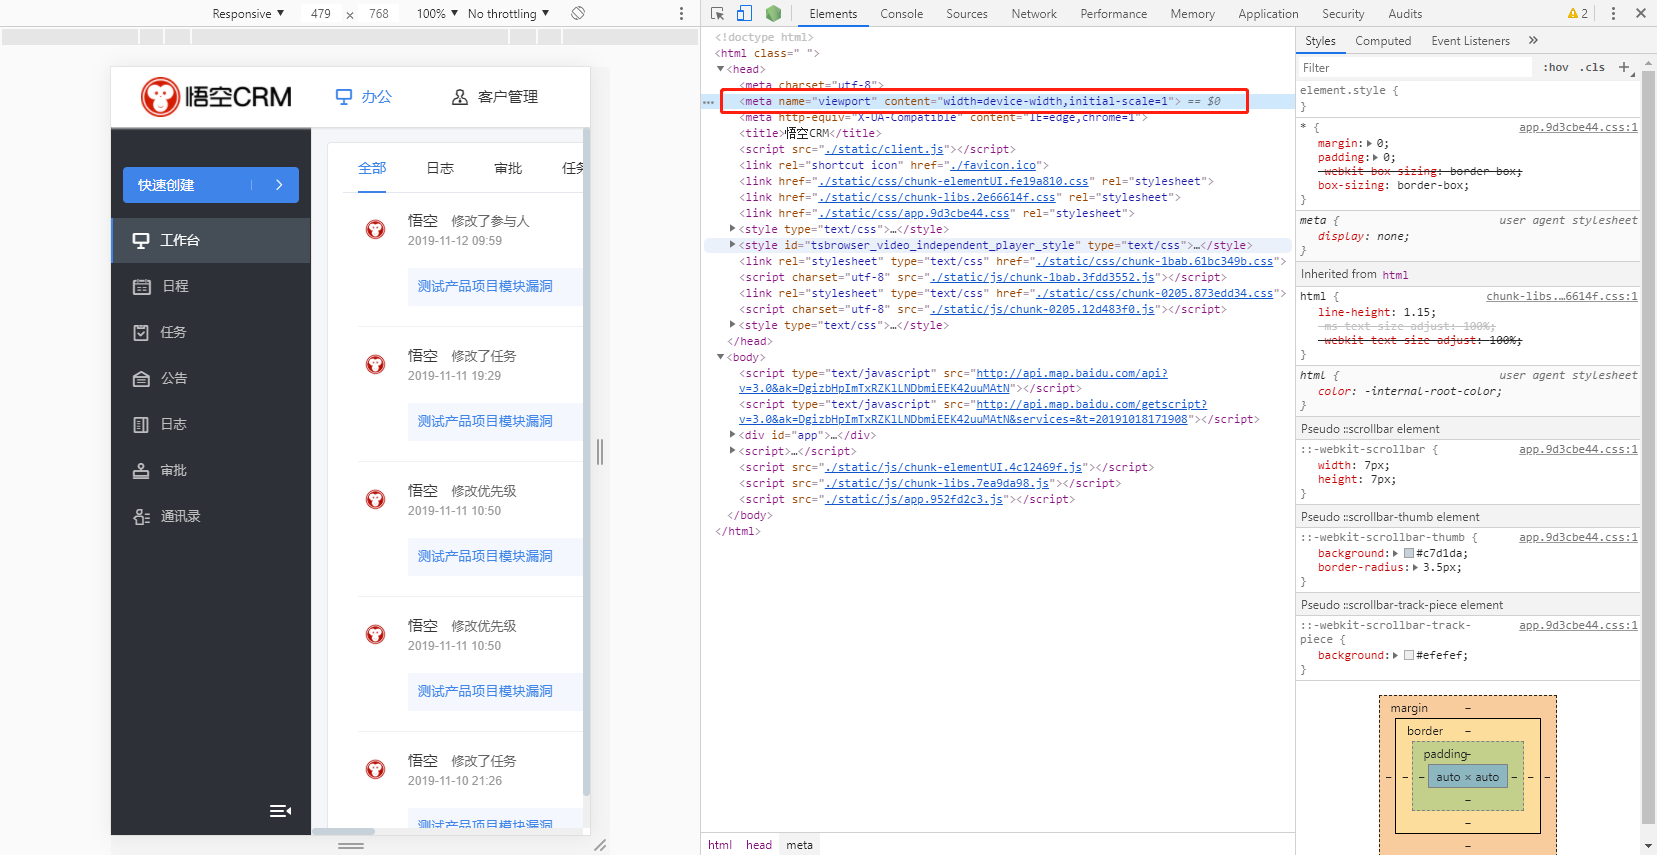
Task: Click the green cube icon in DevTools toolbar
Action: [773, 14]
